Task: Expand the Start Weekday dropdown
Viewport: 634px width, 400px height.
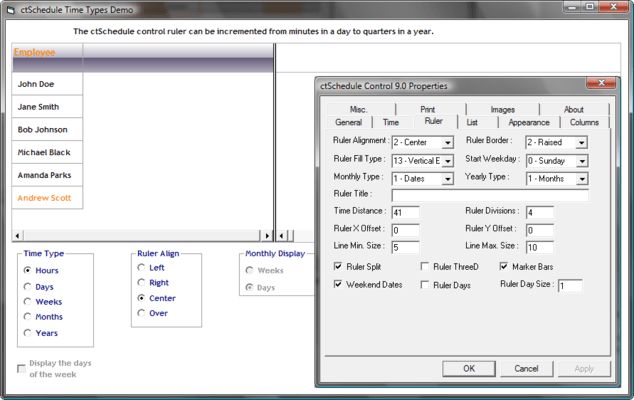Action: click(581, 161)
